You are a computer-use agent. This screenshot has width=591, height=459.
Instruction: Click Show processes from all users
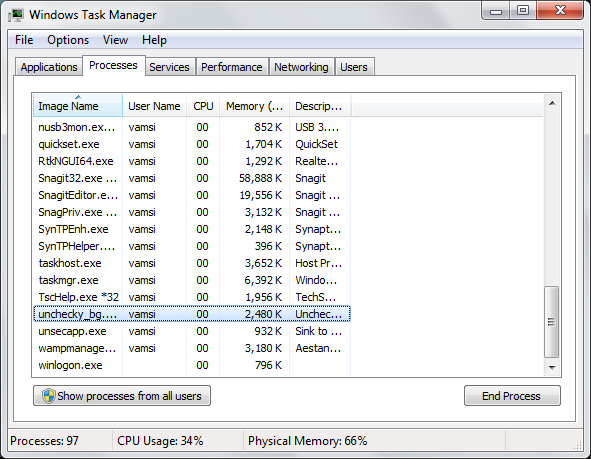click(x=122, y=396)
